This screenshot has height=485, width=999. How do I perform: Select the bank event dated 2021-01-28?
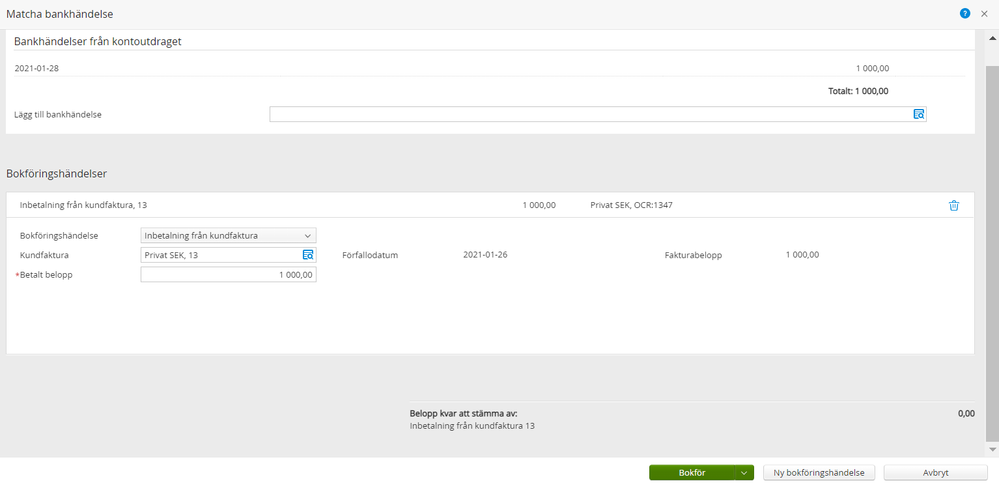(36, 68)
